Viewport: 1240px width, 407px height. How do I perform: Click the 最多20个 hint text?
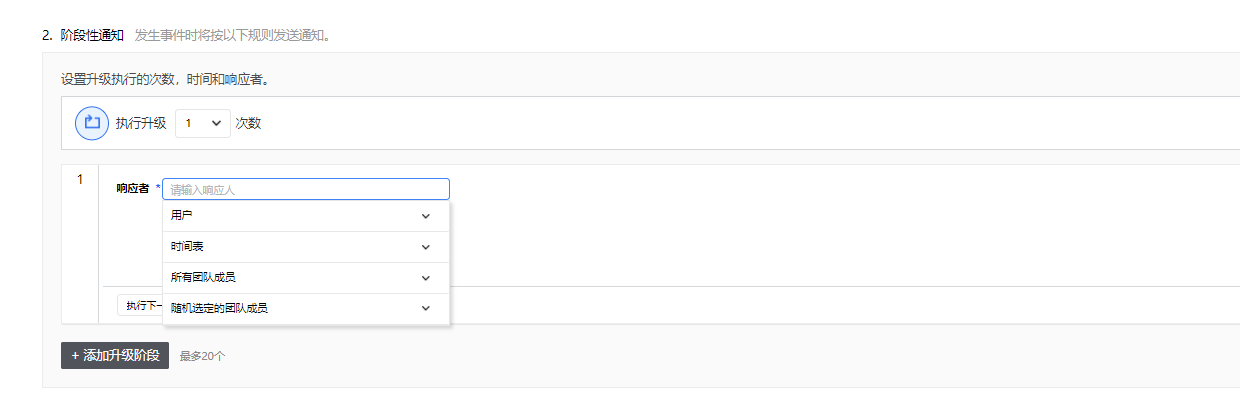pos(202,356)
